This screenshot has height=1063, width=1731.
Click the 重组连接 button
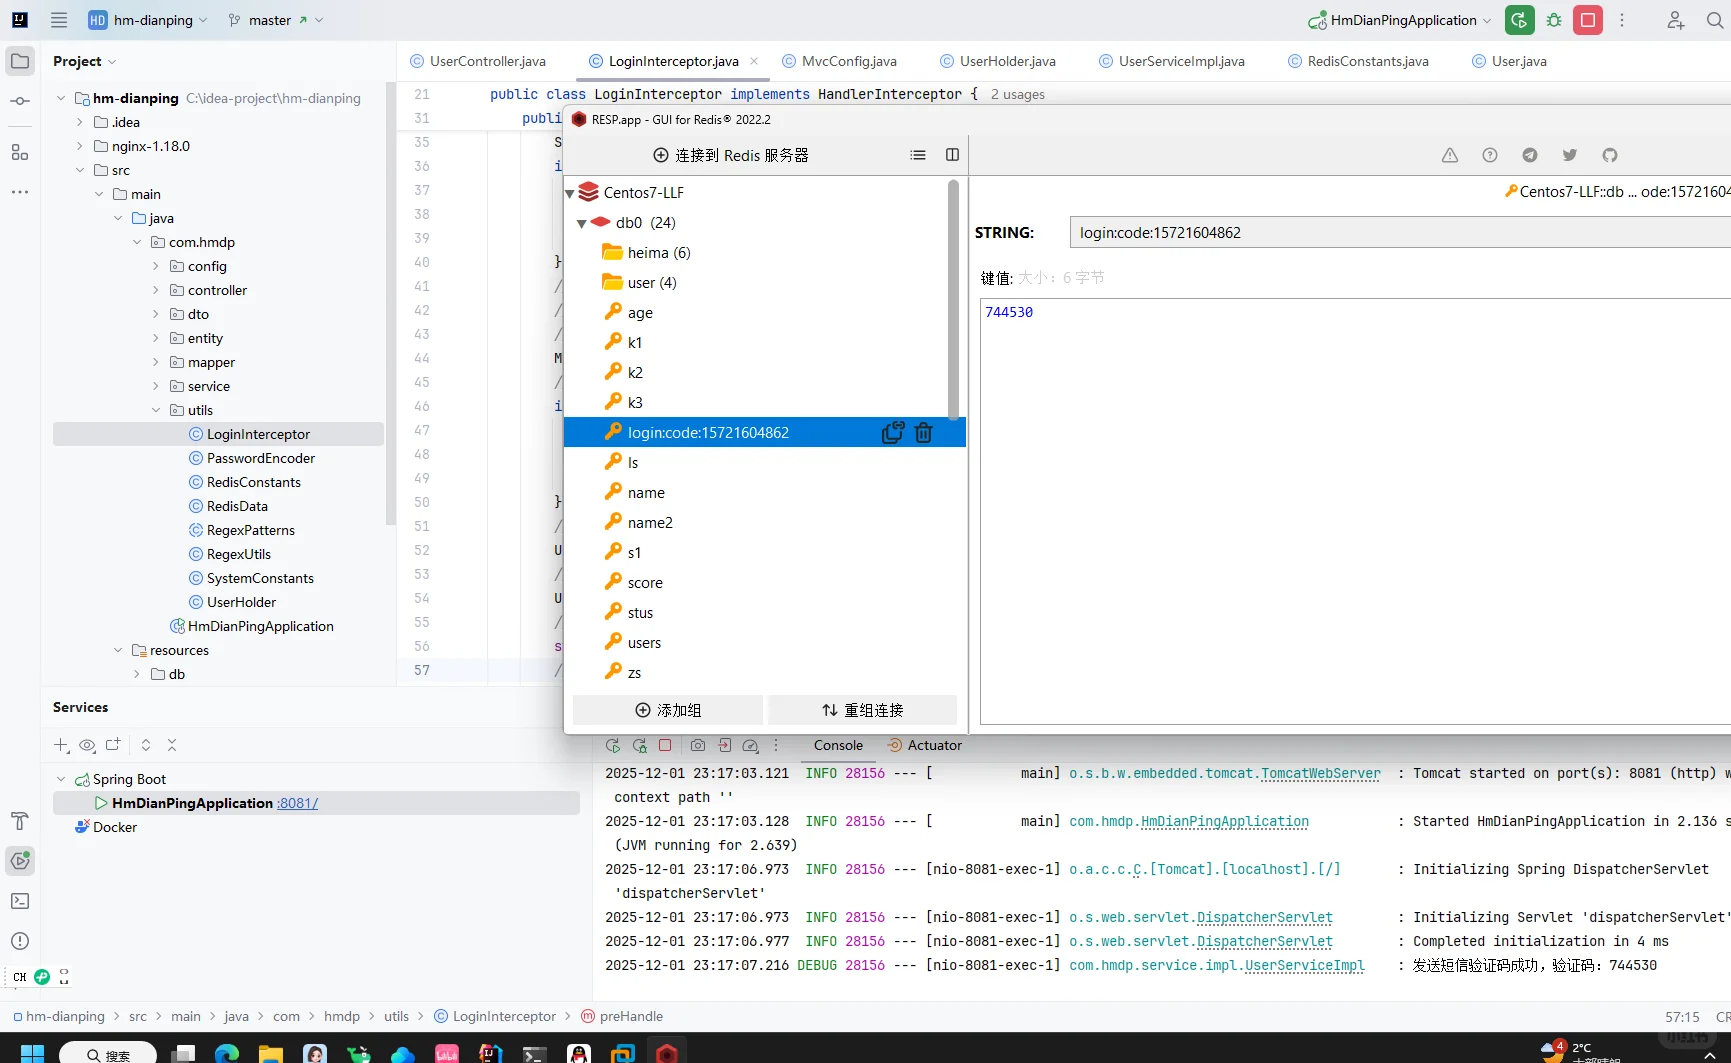pyautogui.click(x=862, y=710)
